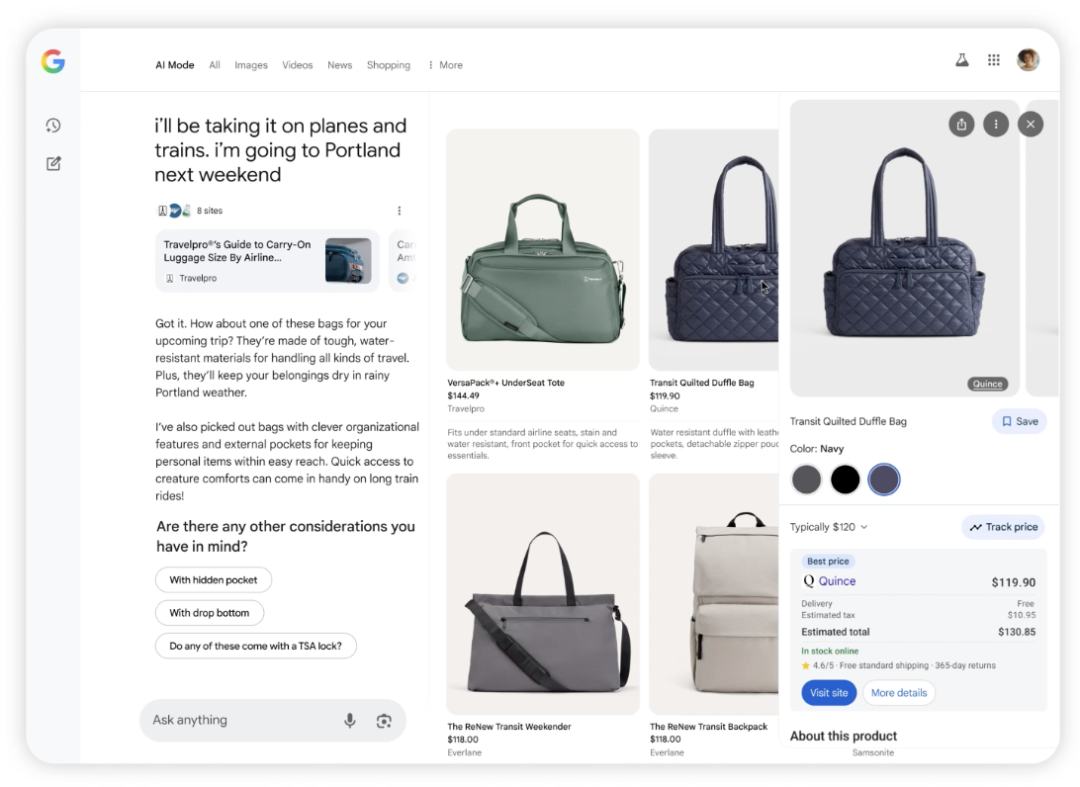1080x787 pixels.
Task: Expand the Typically $120 price dropdown
Action: pyautogui.click(x=829, y=527)
